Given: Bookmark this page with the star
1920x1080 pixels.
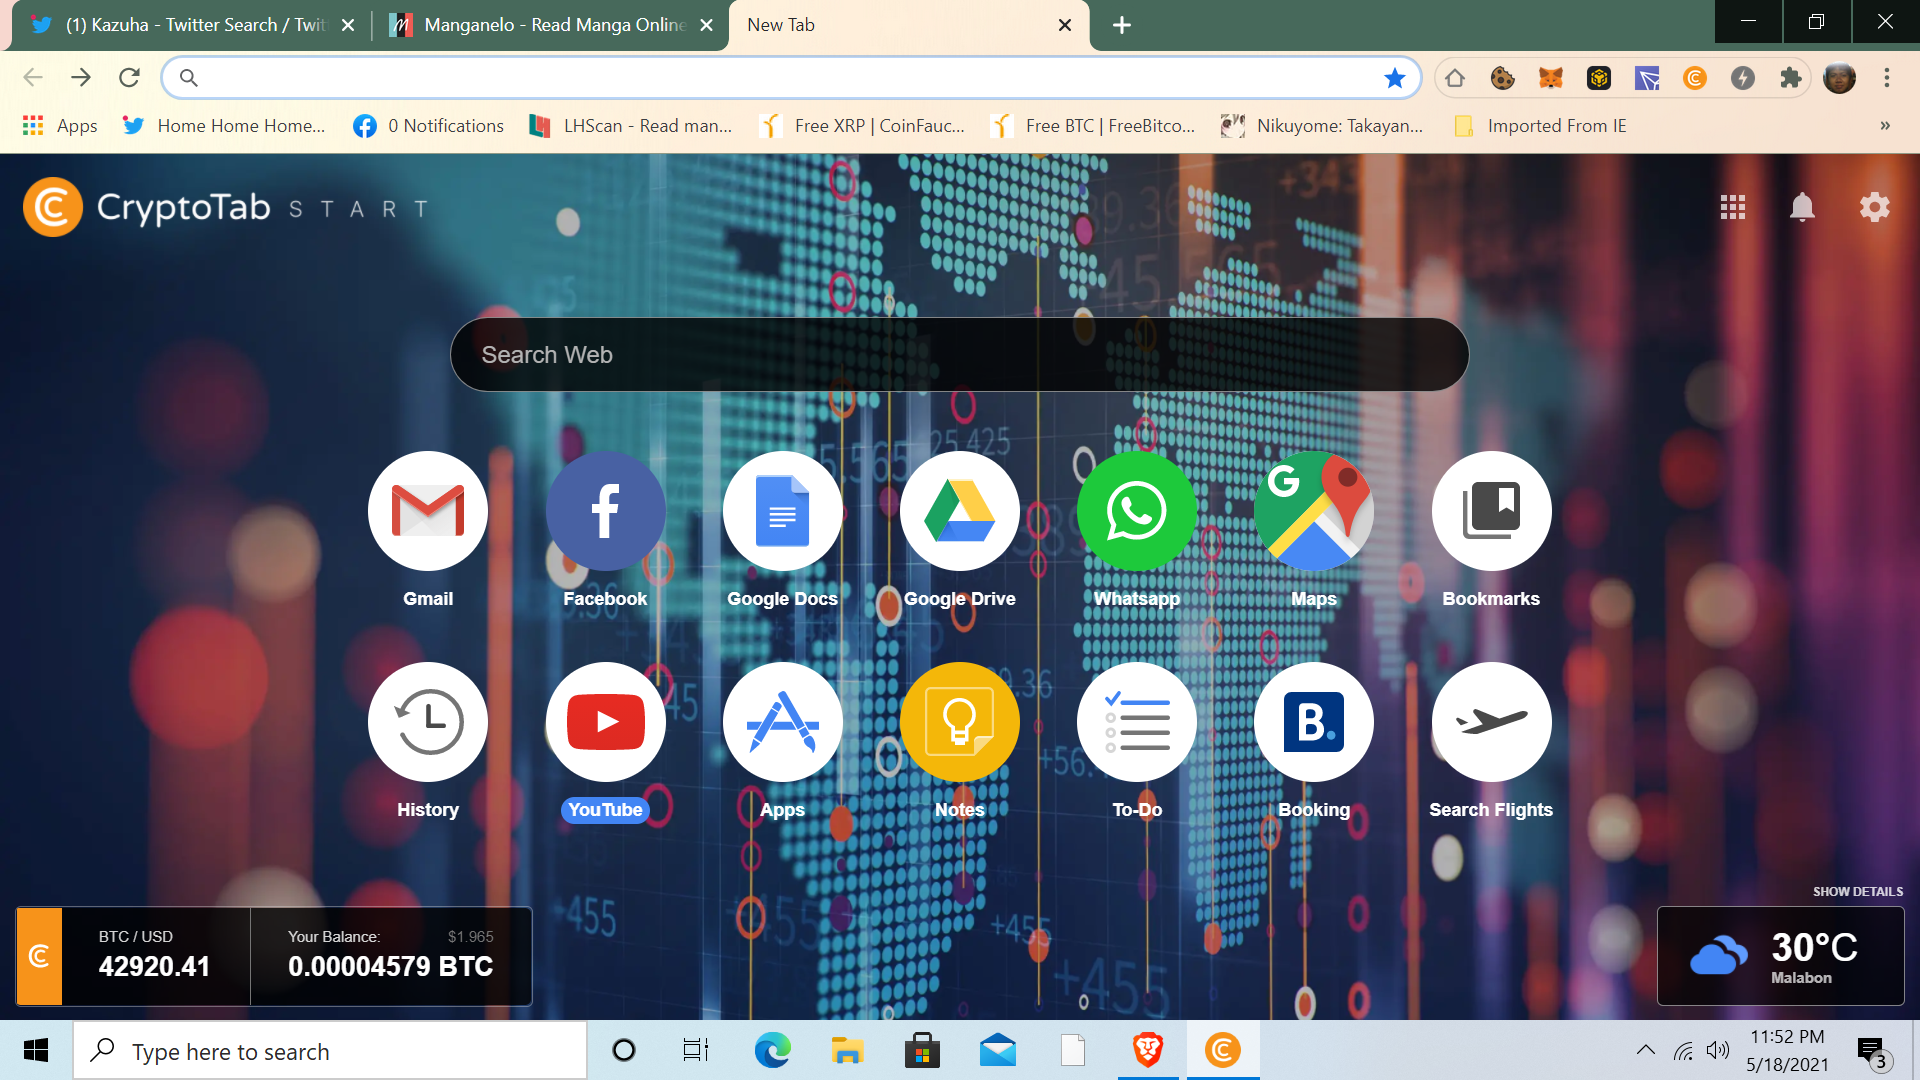Looking at the screenshot, I should point(1394,78).
